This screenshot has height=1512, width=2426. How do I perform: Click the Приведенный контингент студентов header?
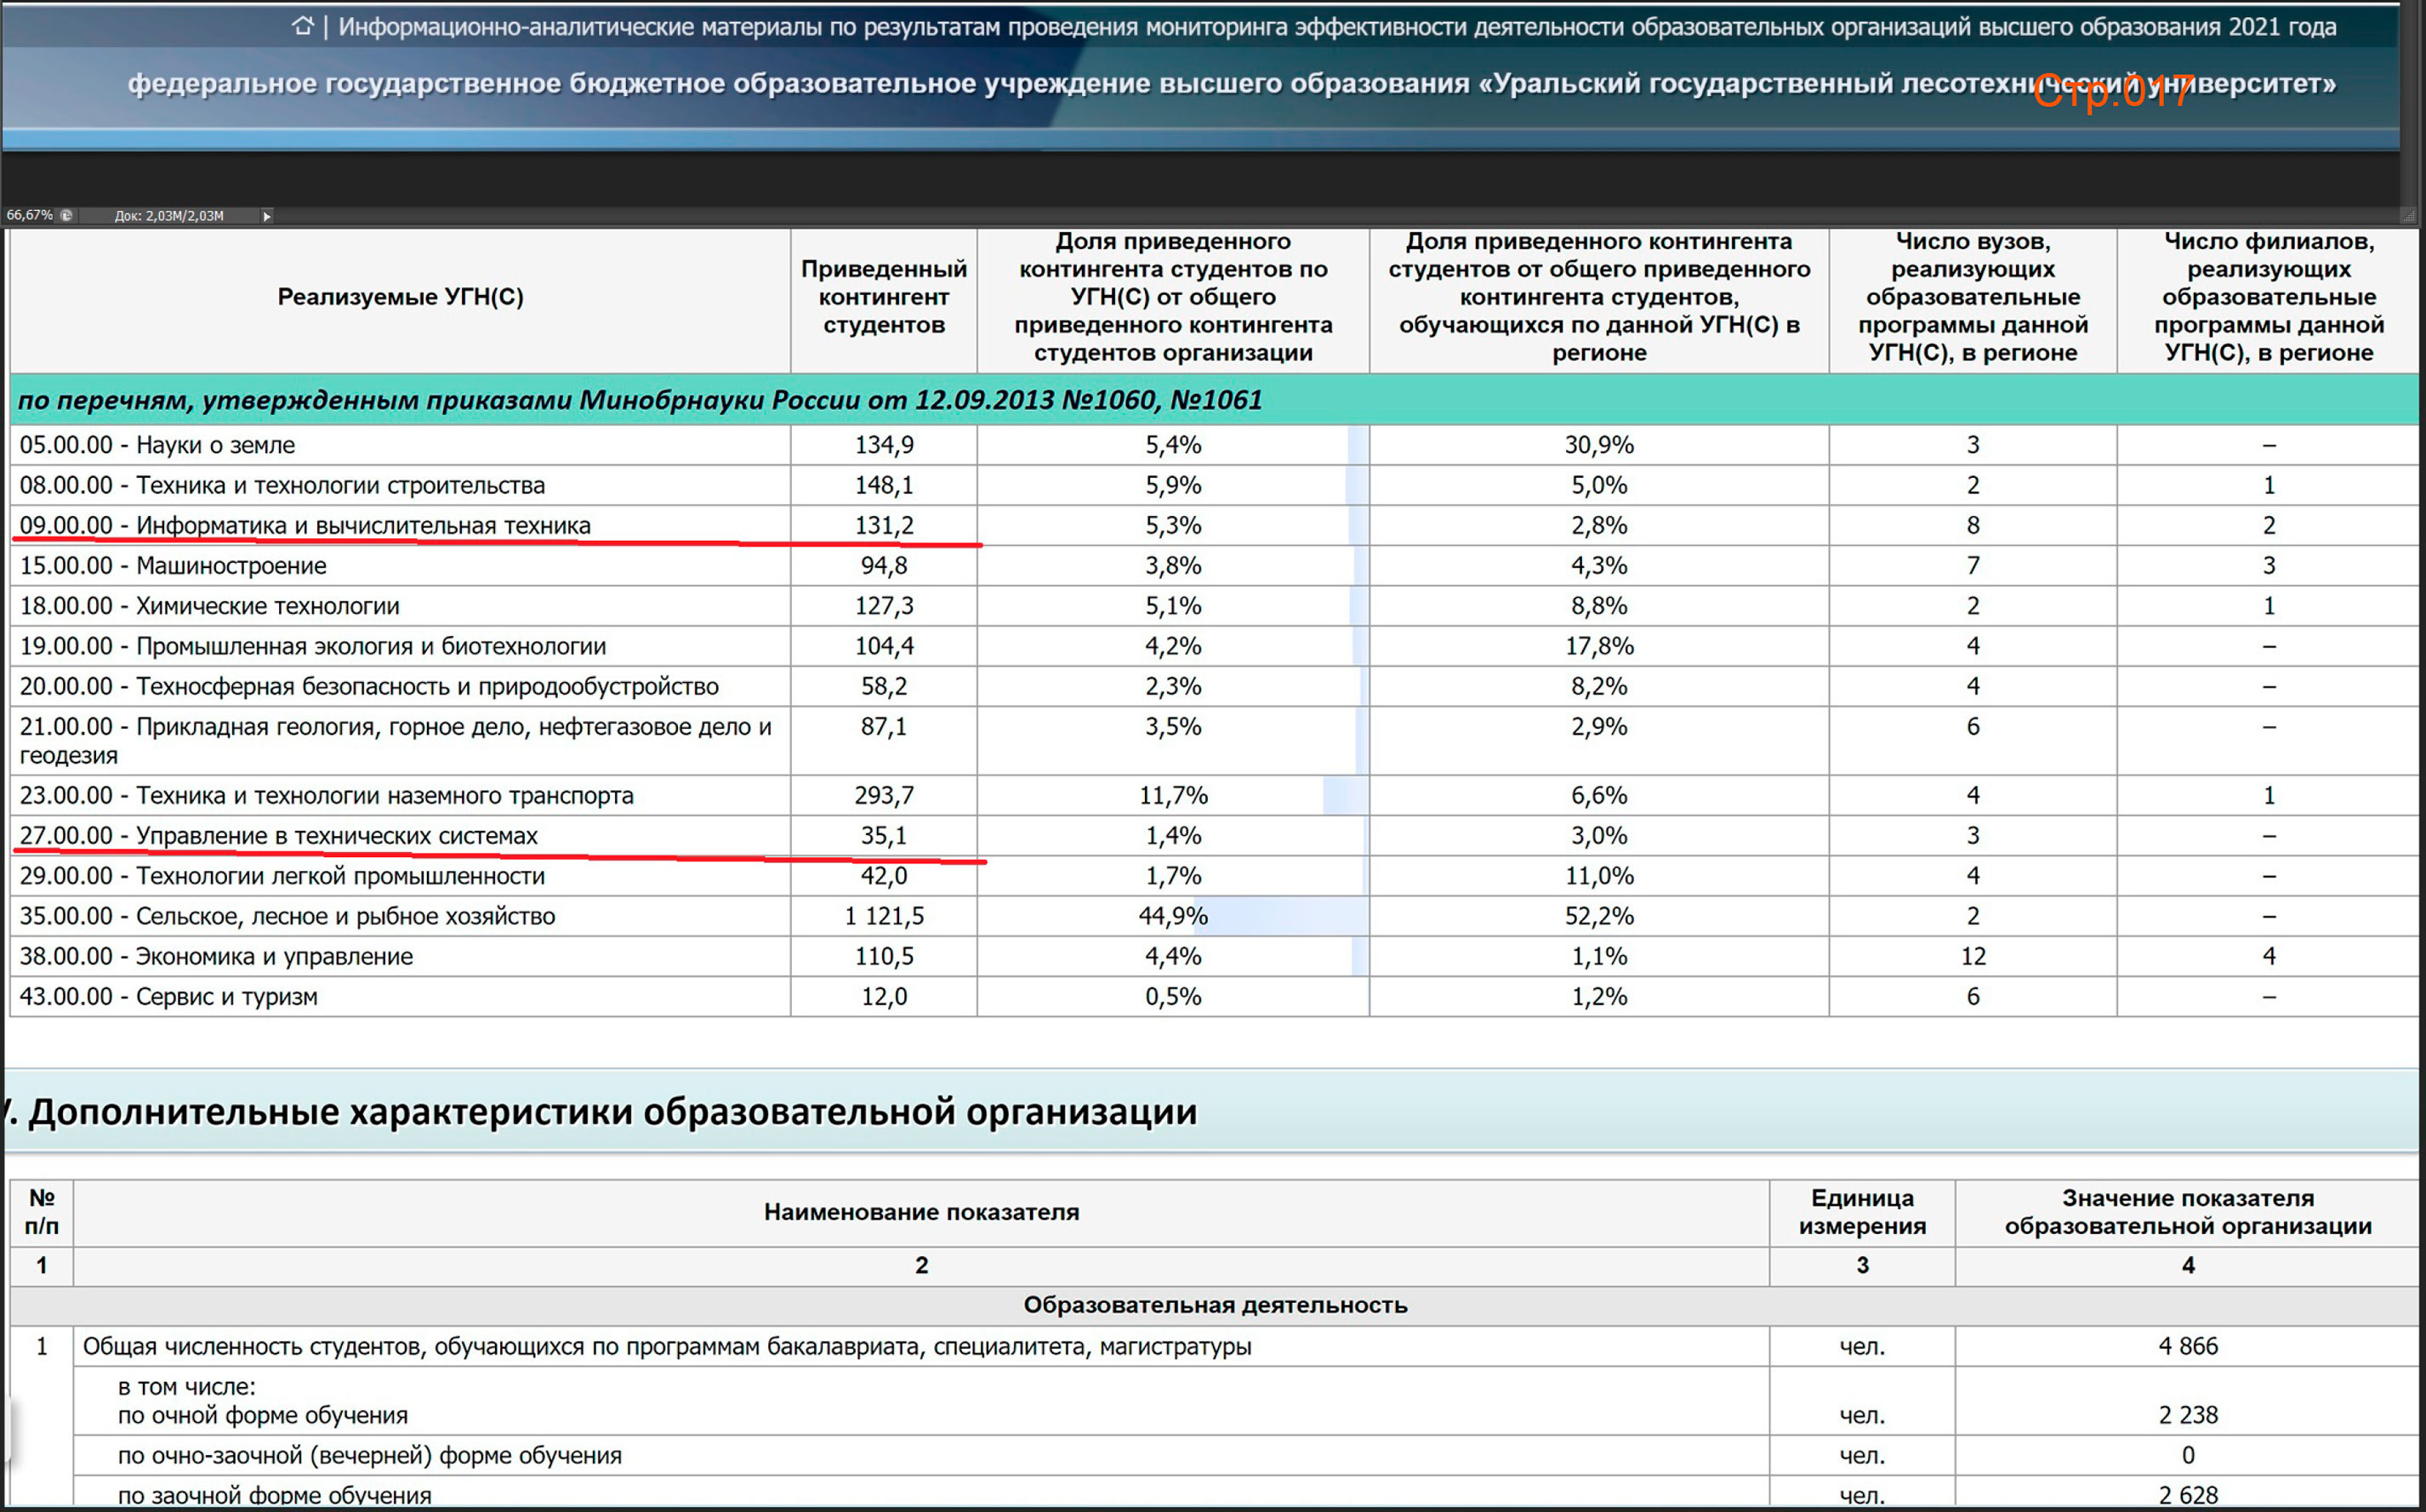click(x=883, y=297)
